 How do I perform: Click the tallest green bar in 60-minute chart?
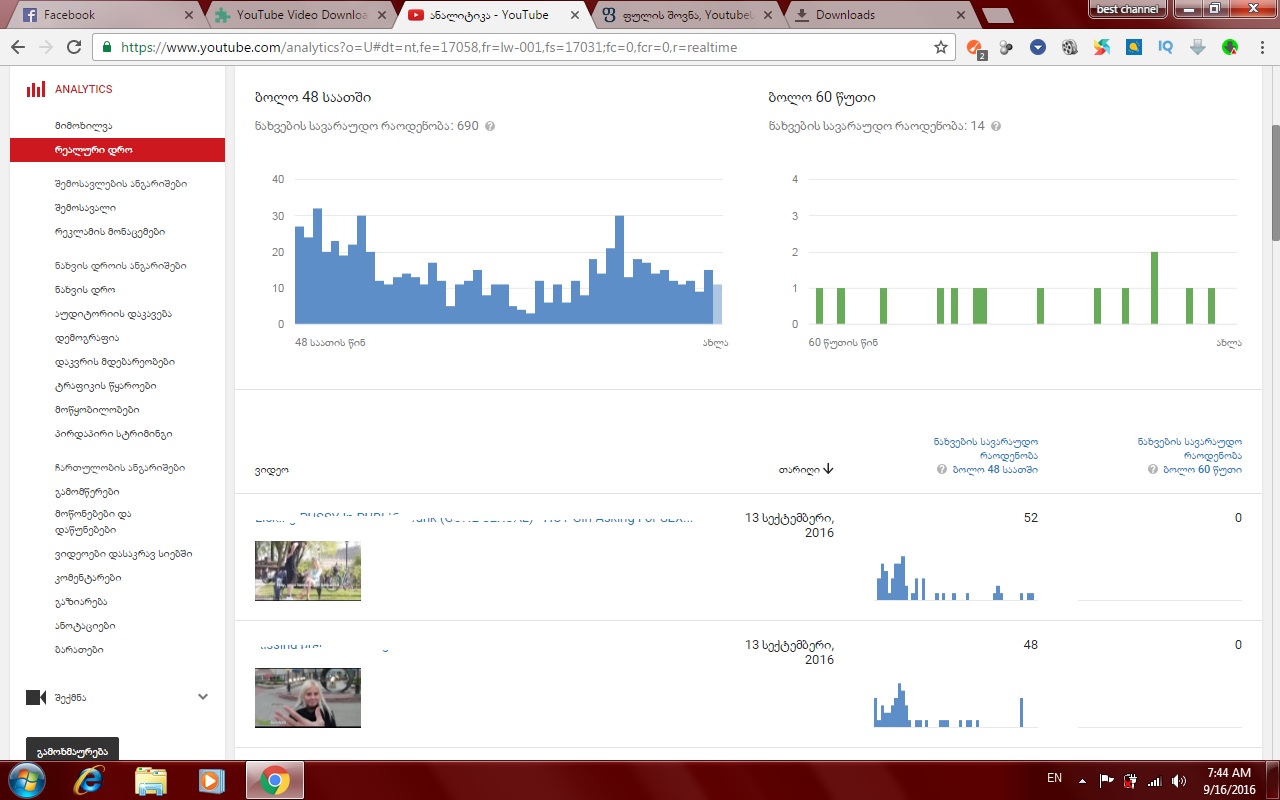(1154, 288)
